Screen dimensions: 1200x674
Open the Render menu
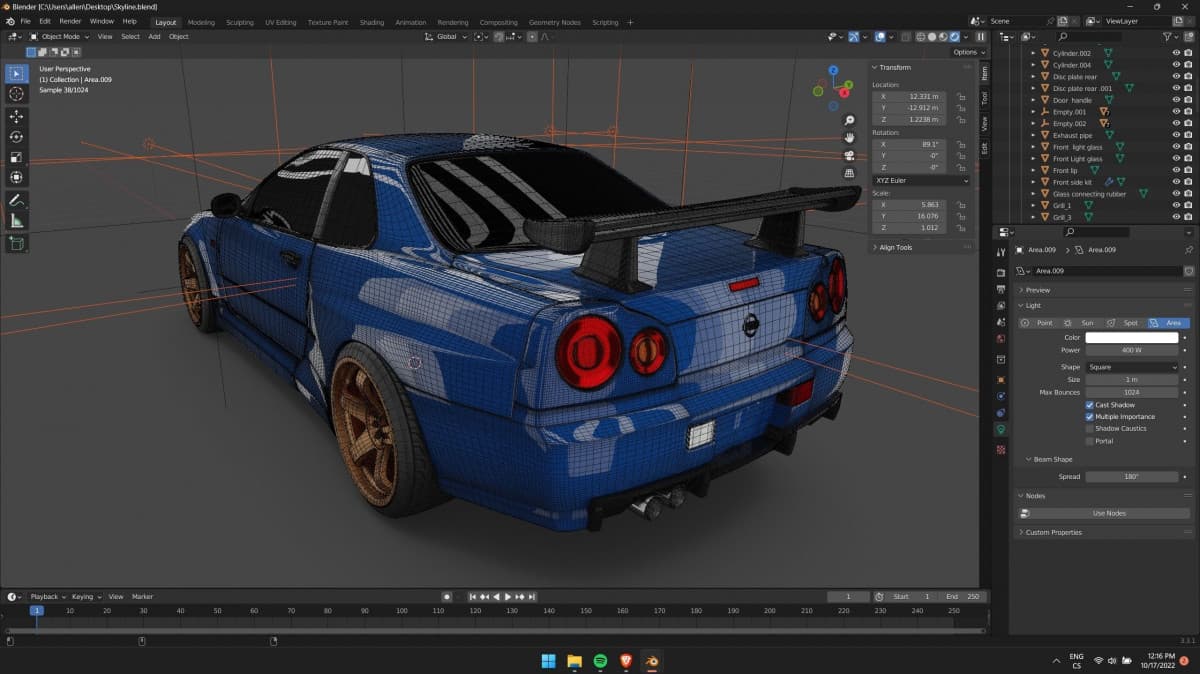coord(70,21)
